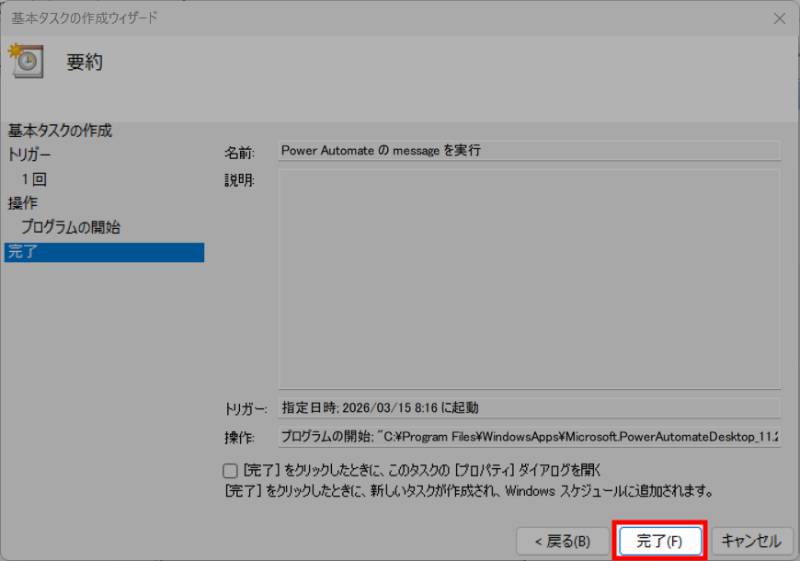Select 基本タスクの作成 step in sidebar
The width and height of the screenshot is (800, 561).
tap(60, 131)
